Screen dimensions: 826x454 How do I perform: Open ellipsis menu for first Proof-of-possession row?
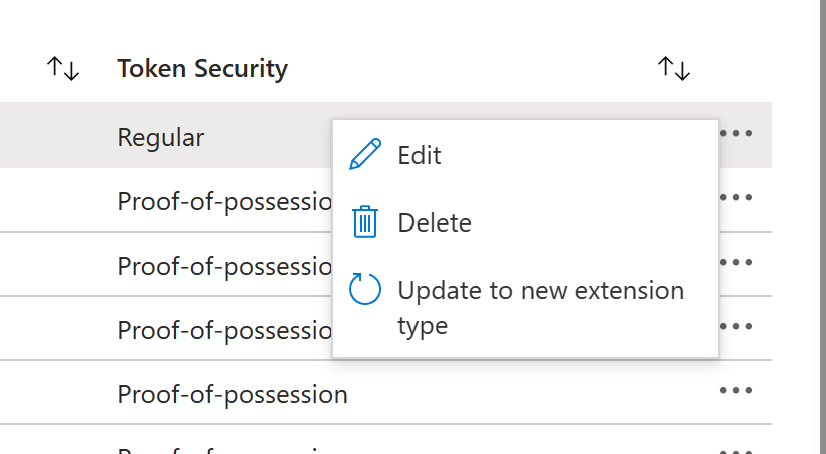pyautogui.click(x=736, y=198)
